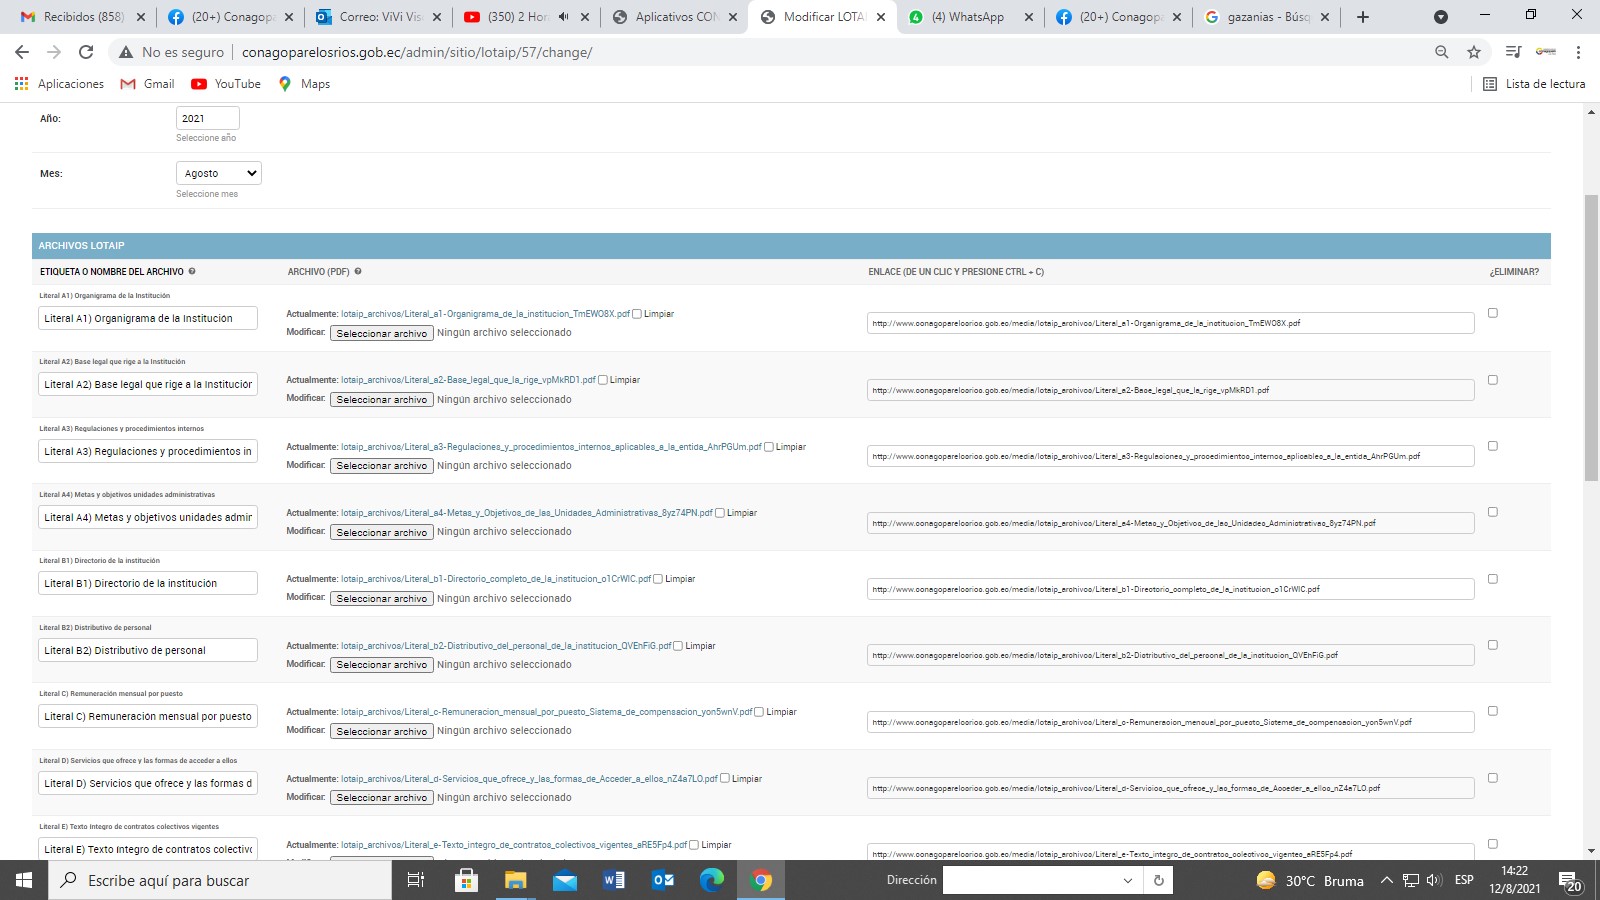The image size is (1600, 900).
Task: Click Seleccionar archivo for Literal b1 Directorio
Action: [382, 598]
